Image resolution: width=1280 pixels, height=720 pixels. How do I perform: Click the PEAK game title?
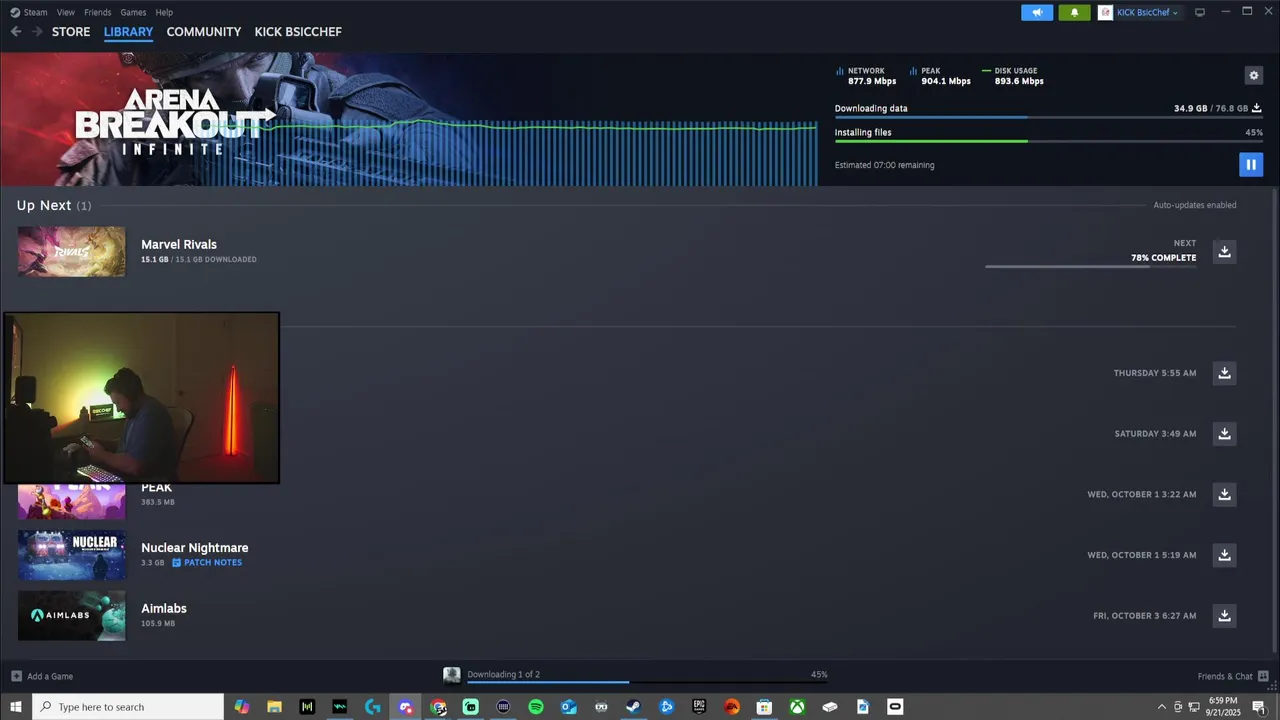coord(157,488)
